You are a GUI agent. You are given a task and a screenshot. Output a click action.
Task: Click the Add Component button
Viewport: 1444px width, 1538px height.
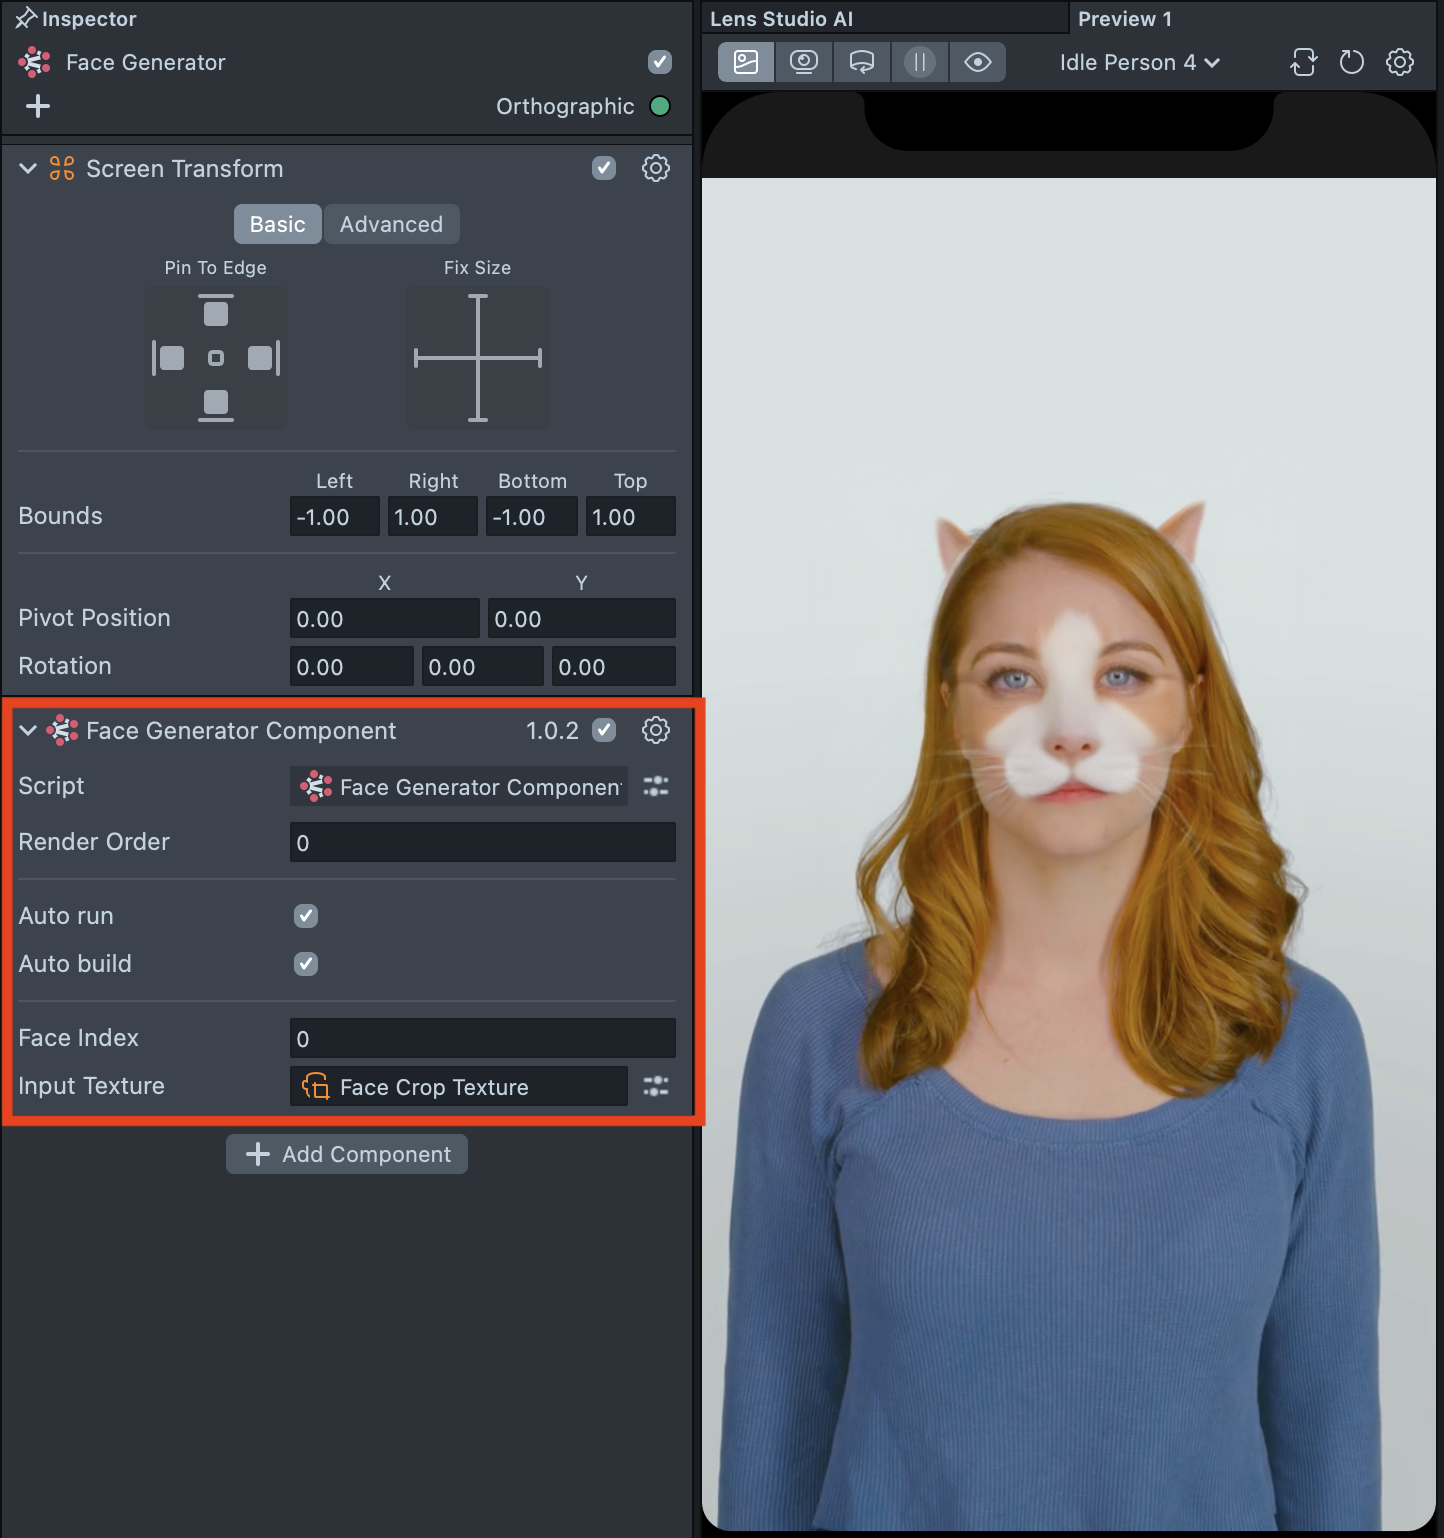[347, 1154]
